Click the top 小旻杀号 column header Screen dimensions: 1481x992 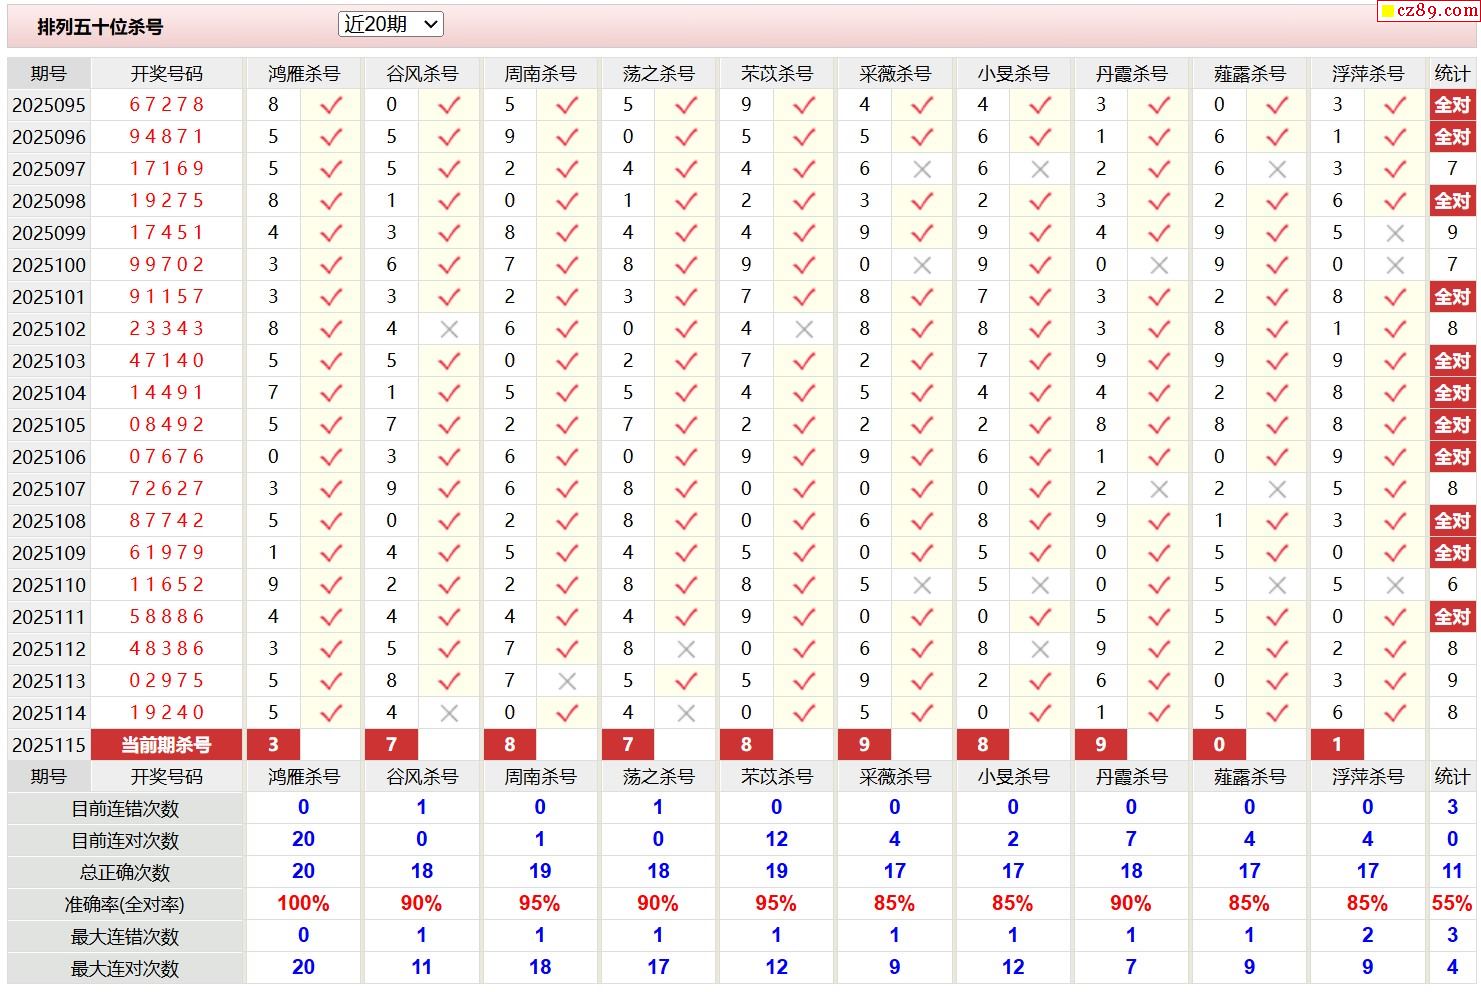coord(1013,74)
